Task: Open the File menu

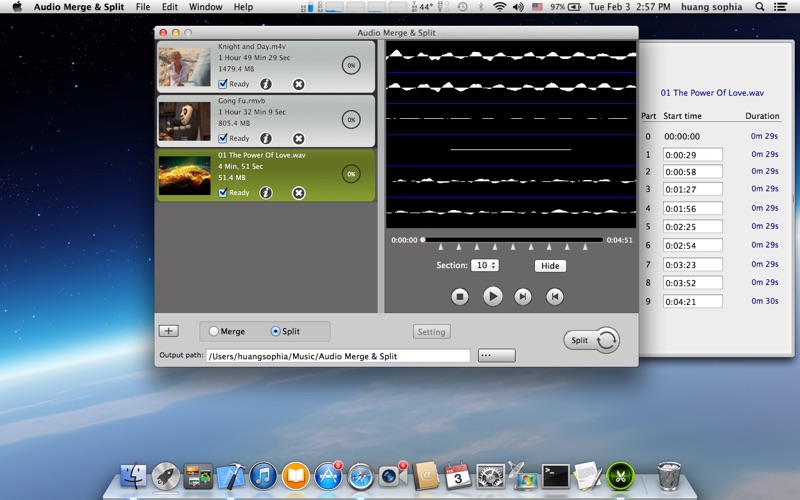Action: coord(143,7)
